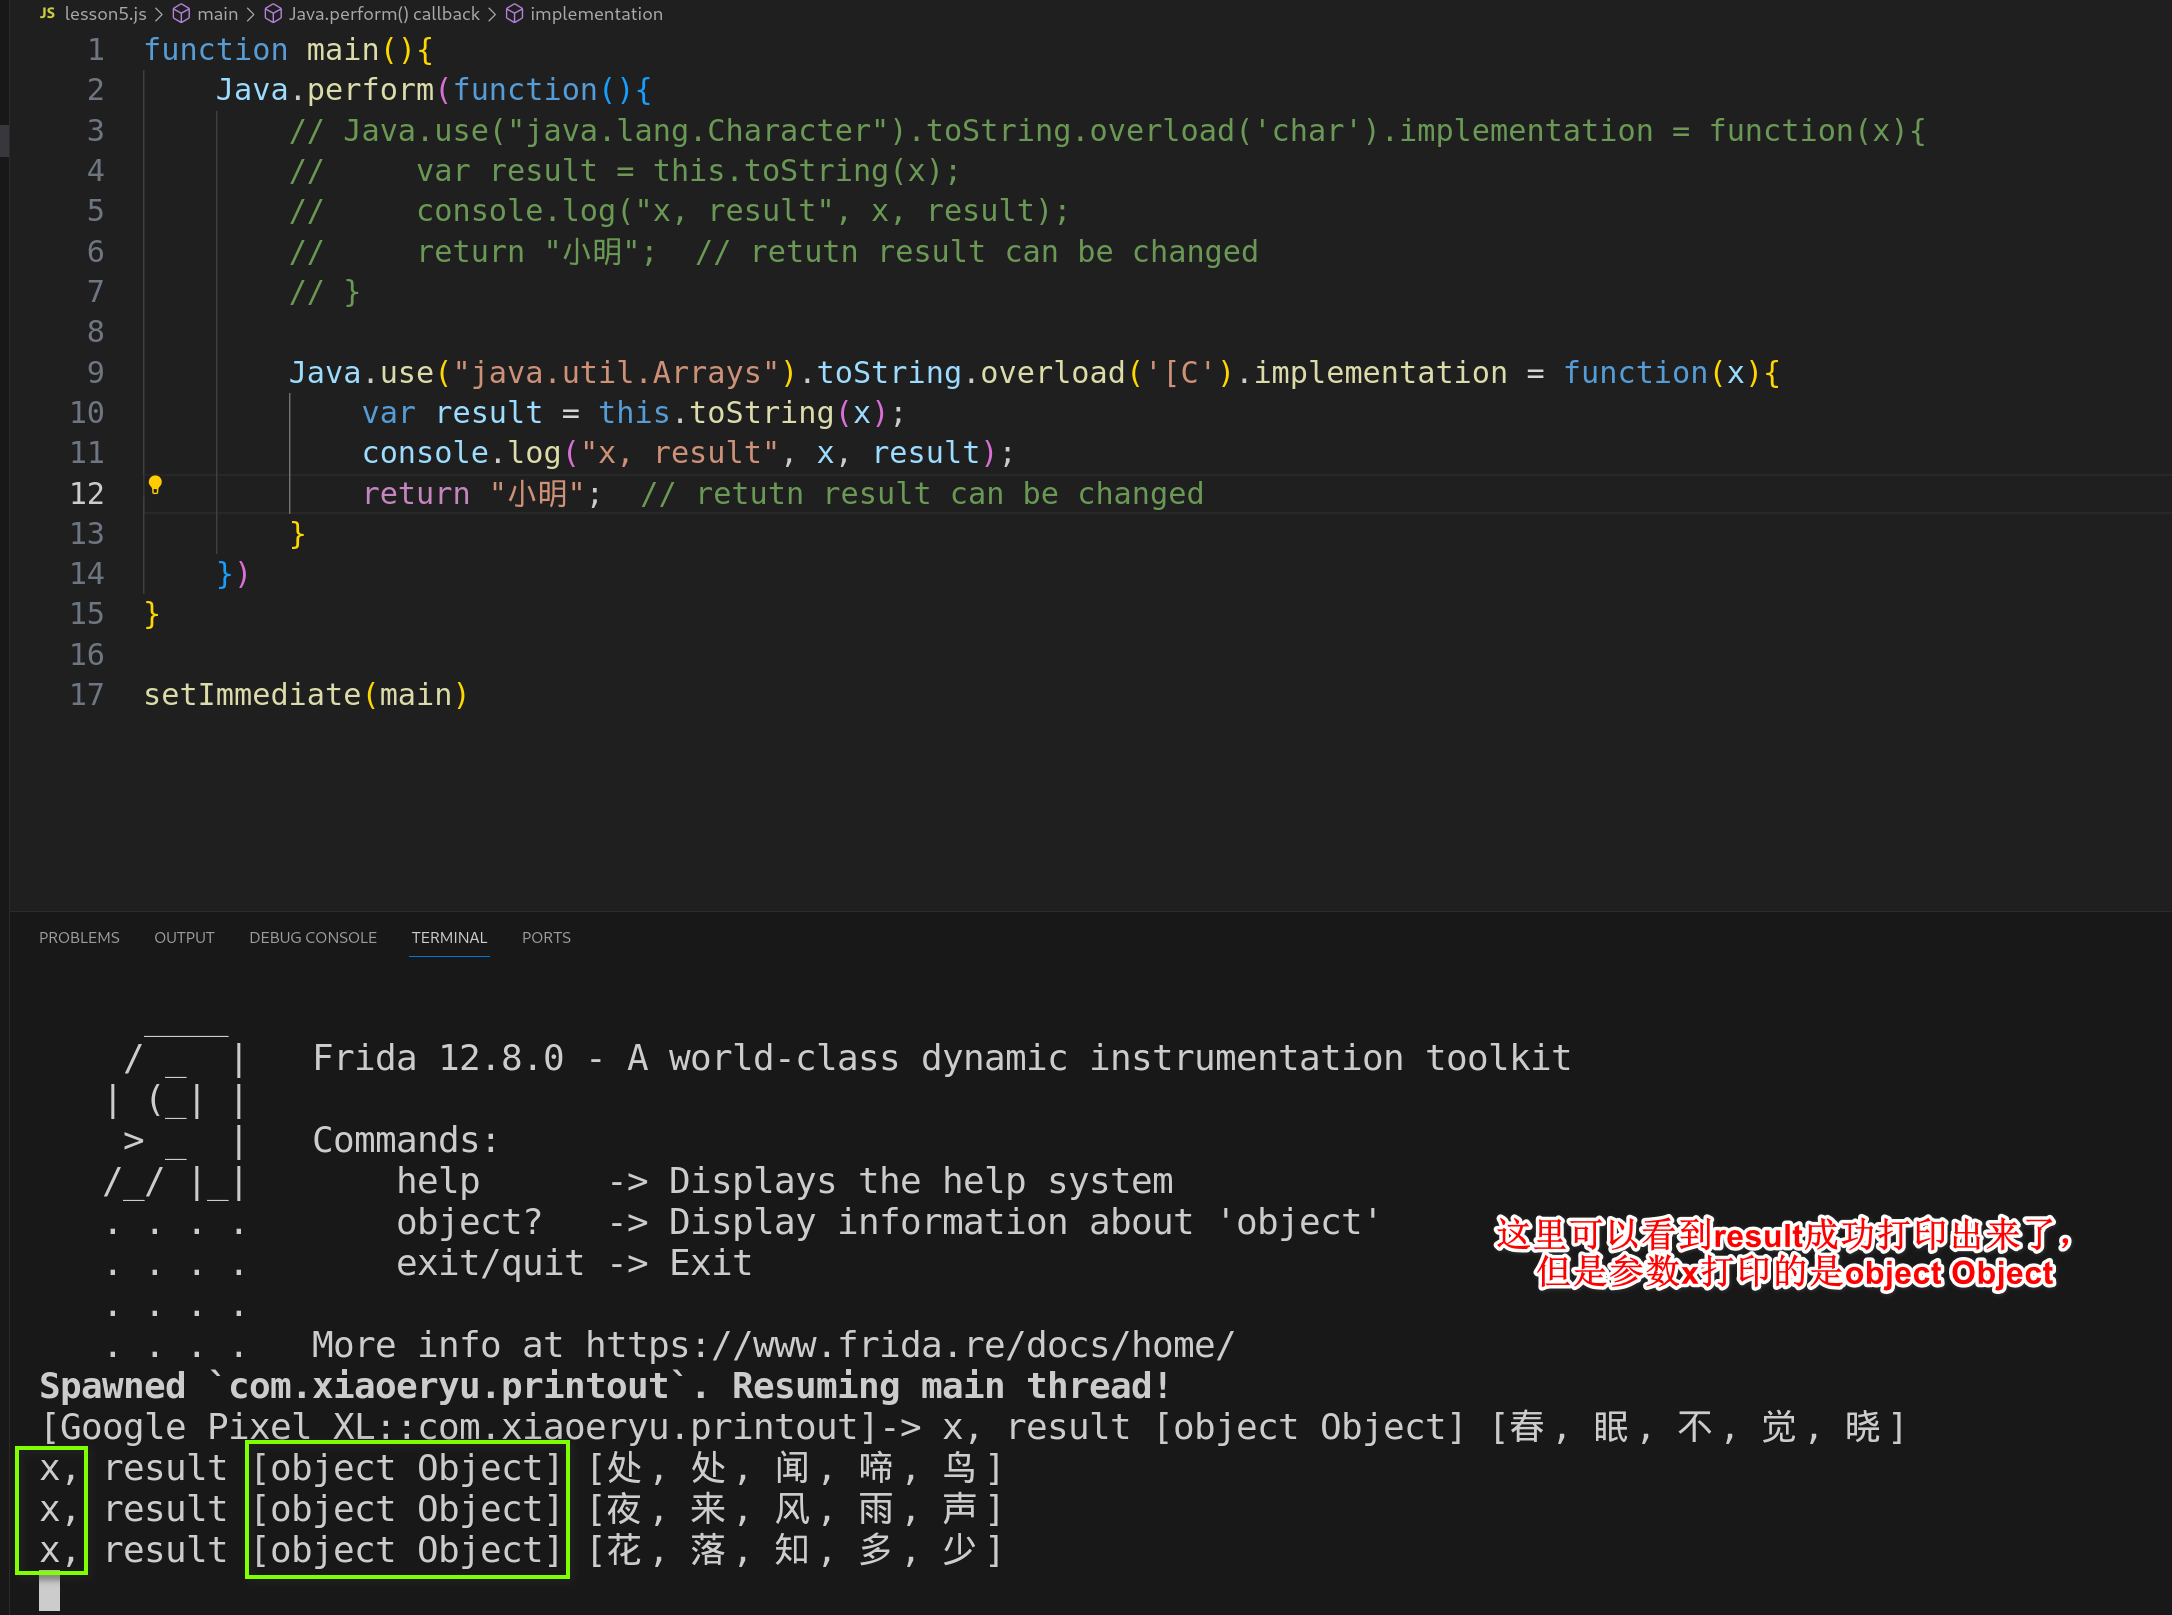2172x1615 pixels.
Task: Click the closing brace on line 15
Action: pos(152,614)
